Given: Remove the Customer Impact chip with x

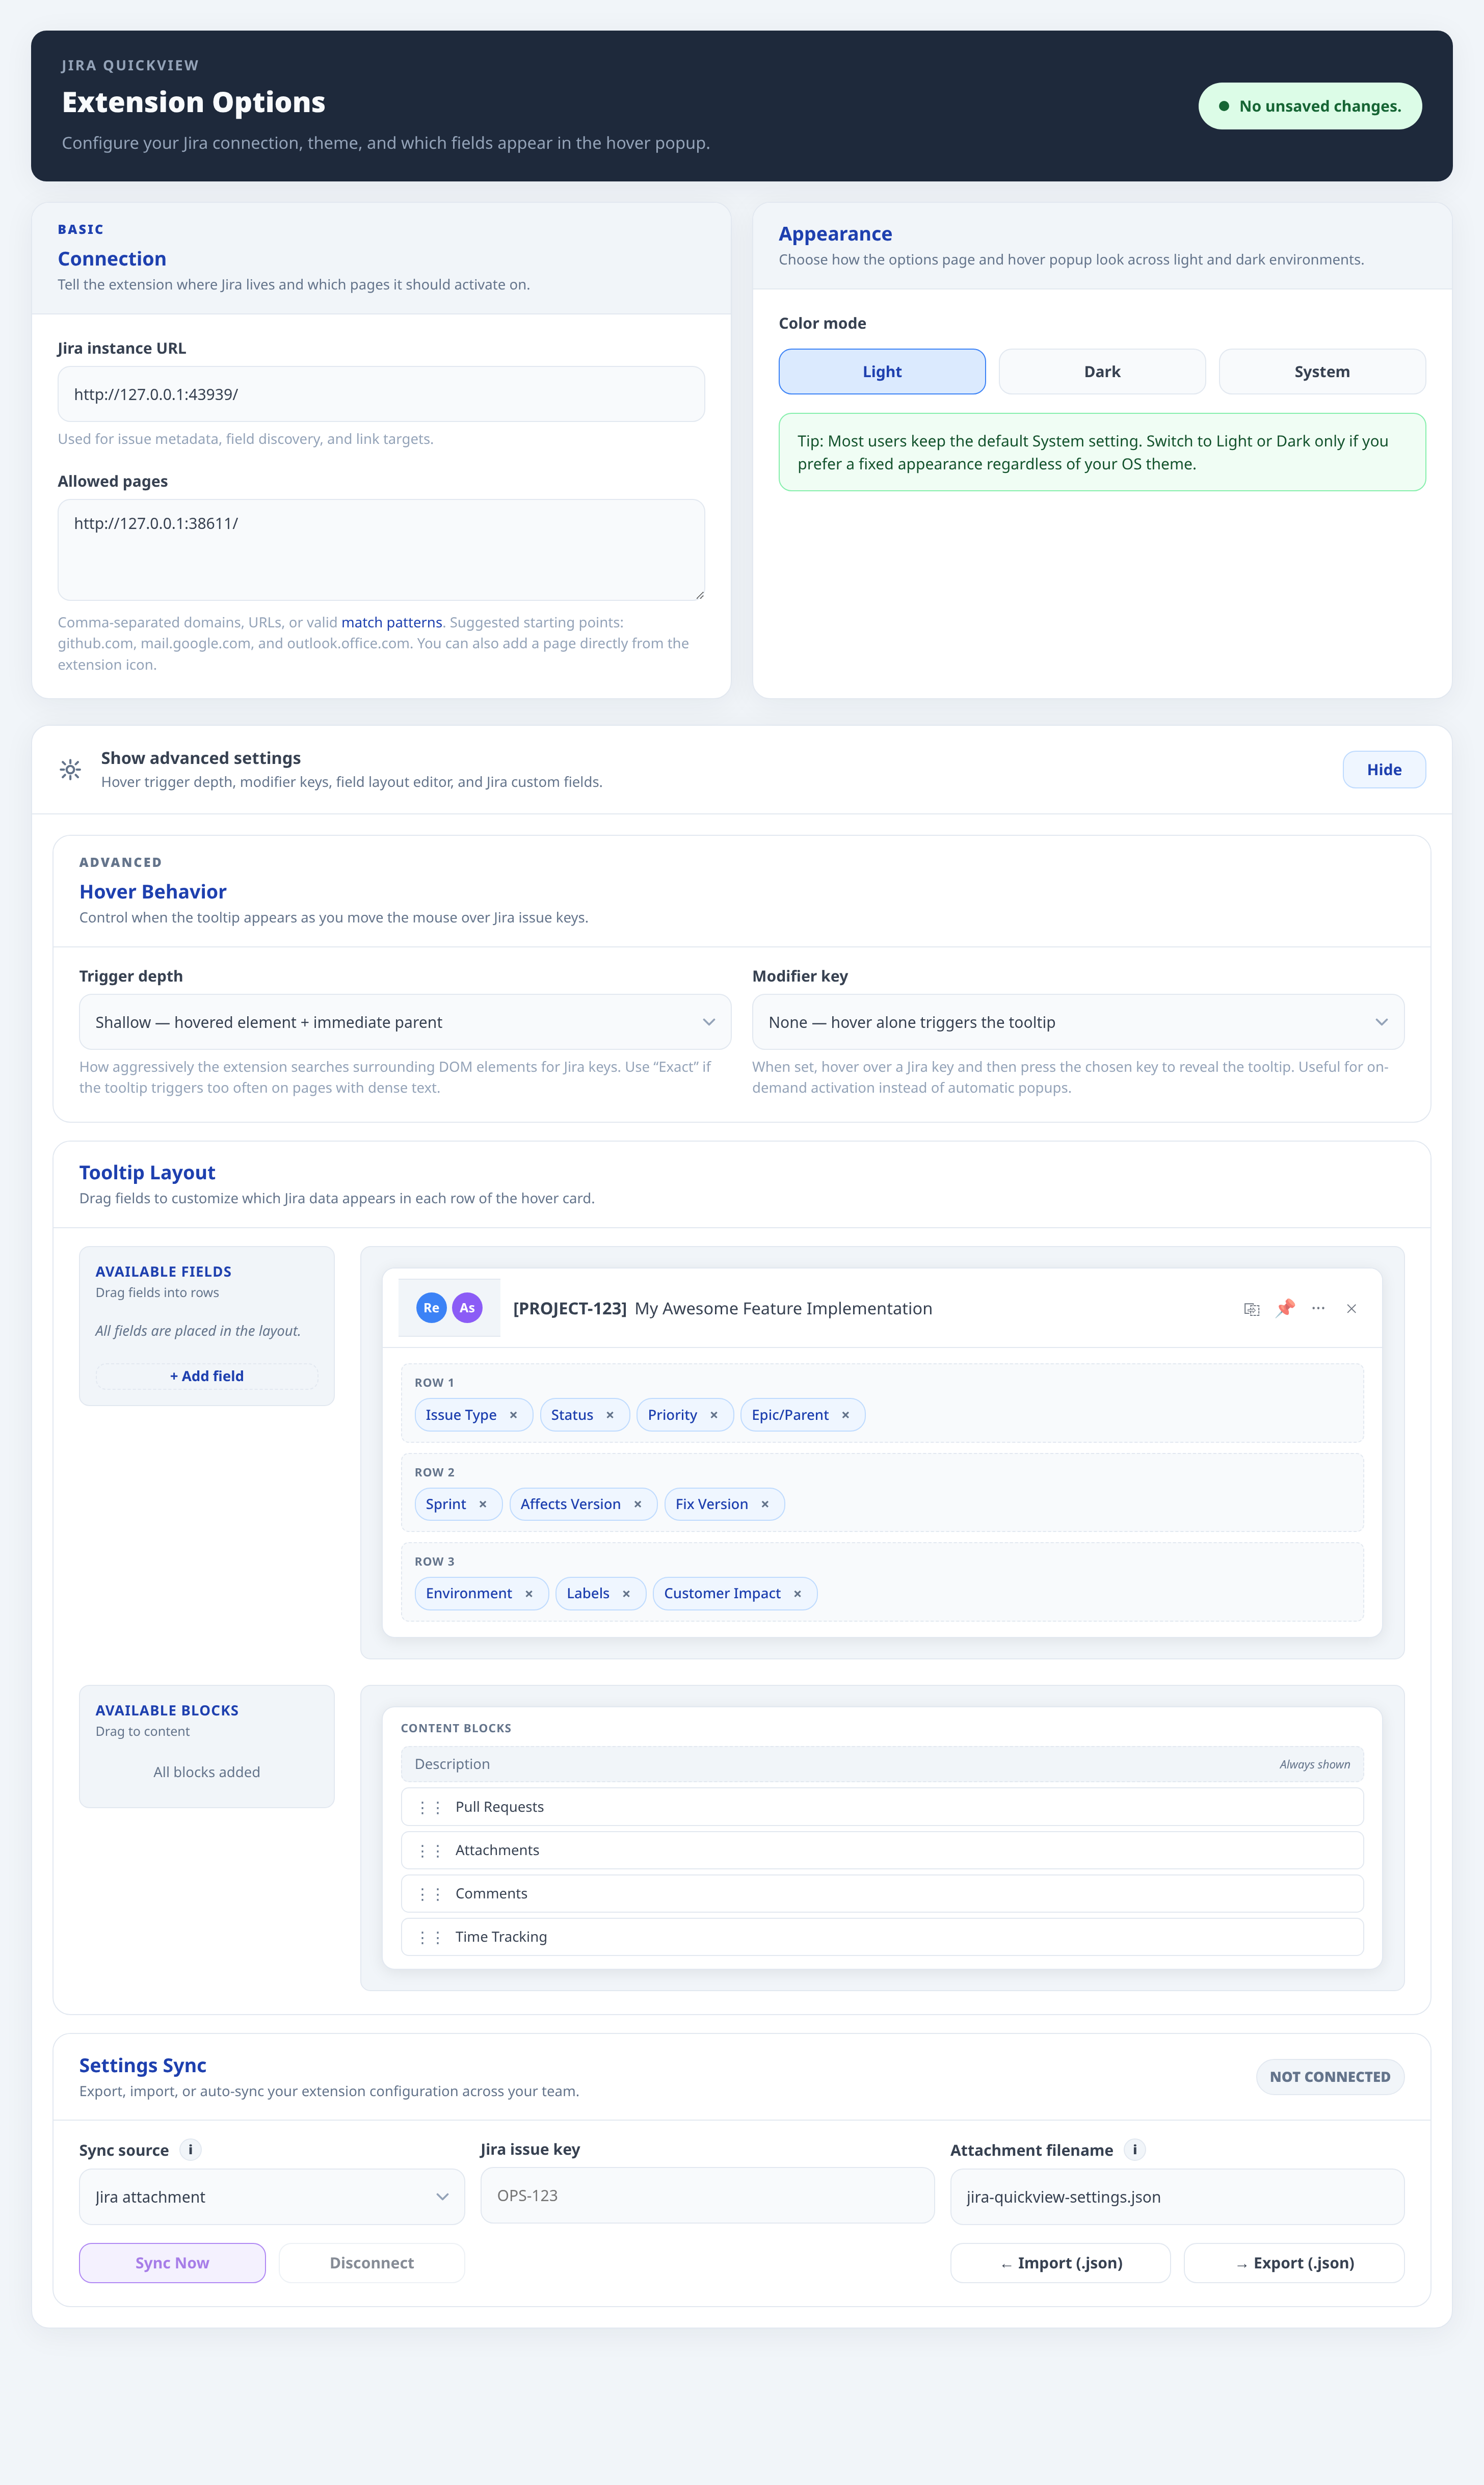Looking at the screenshot, I should (797, 1594).
